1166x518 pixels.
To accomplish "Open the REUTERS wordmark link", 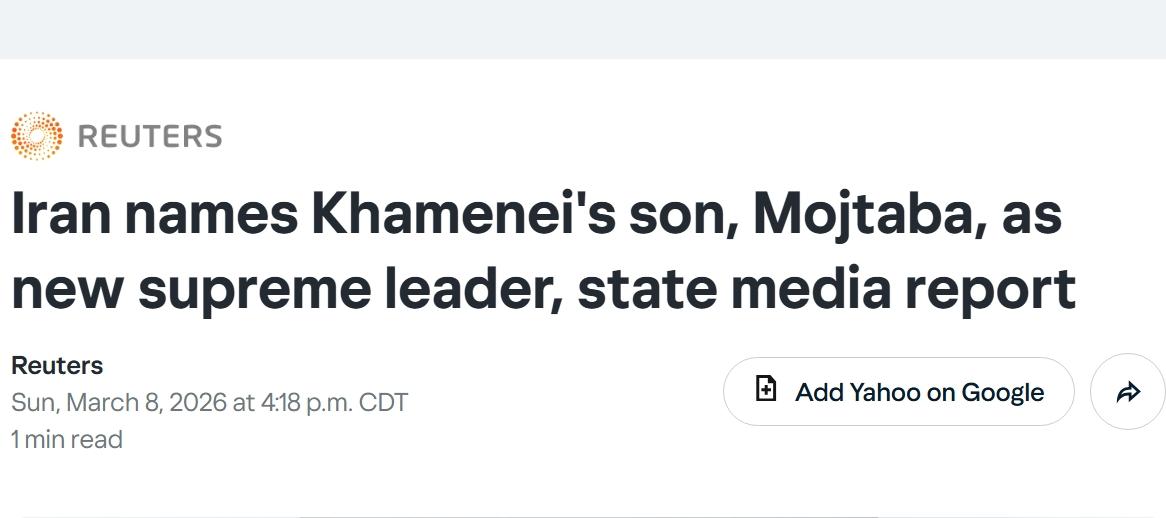I will pyautogui.click(x=150, y=136).
